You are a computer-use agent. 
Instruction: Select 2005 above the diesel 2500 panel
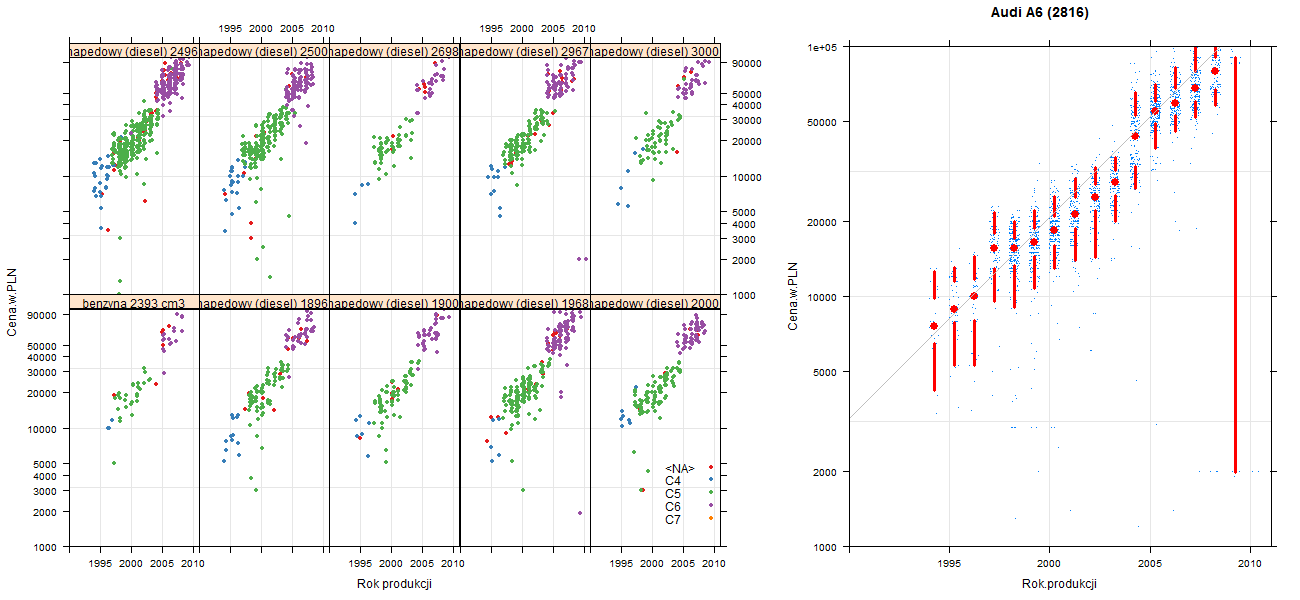point(293,29)
